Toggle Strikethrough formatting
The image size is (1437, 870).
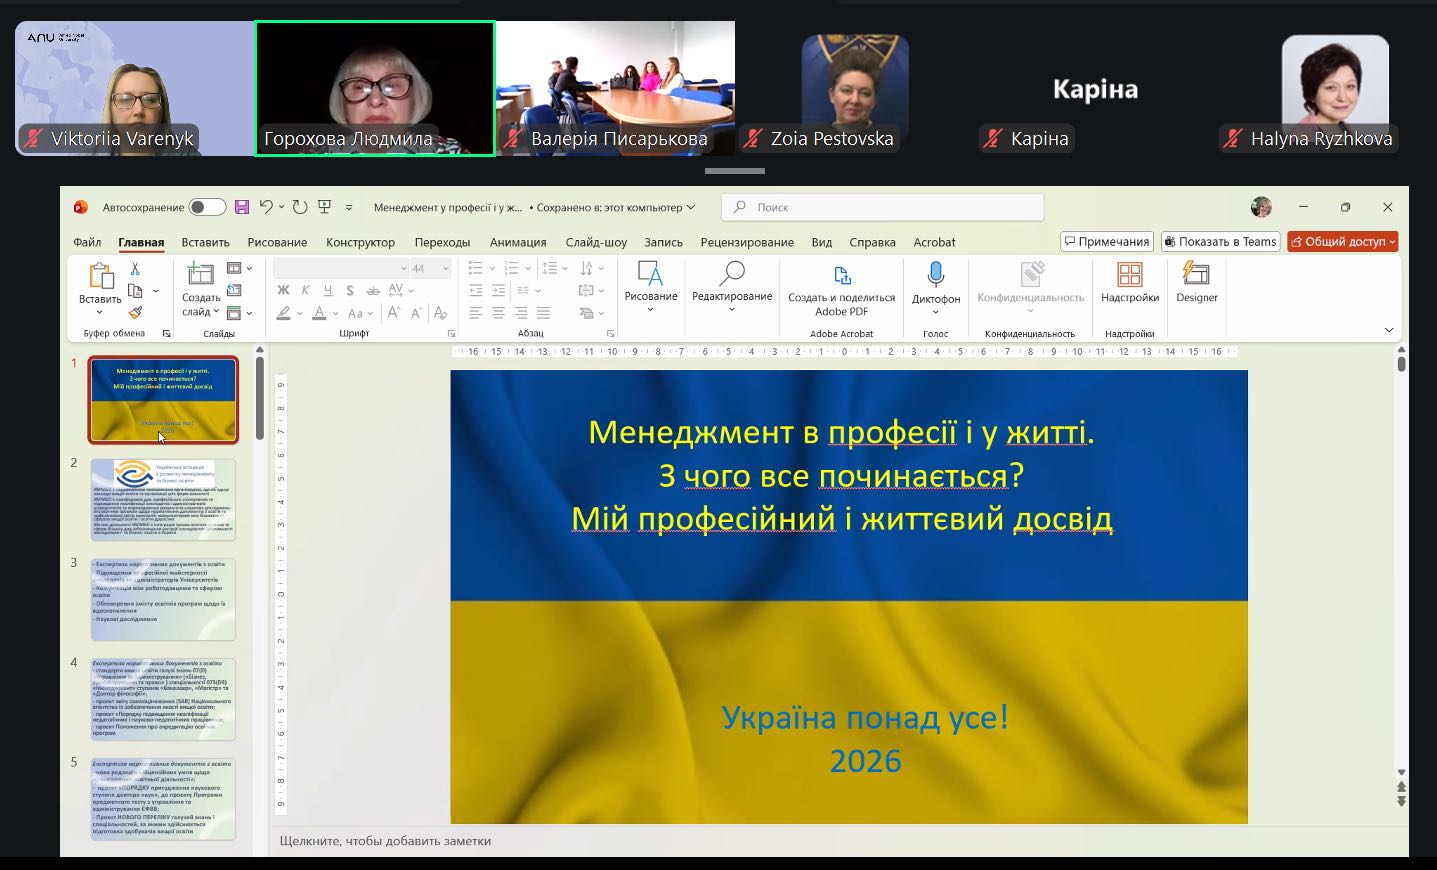click(x=372, y=290)
